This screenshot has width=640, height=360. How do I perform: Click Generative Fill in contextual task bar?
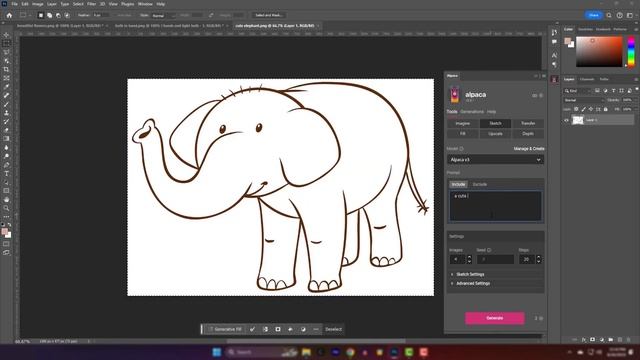225,329
